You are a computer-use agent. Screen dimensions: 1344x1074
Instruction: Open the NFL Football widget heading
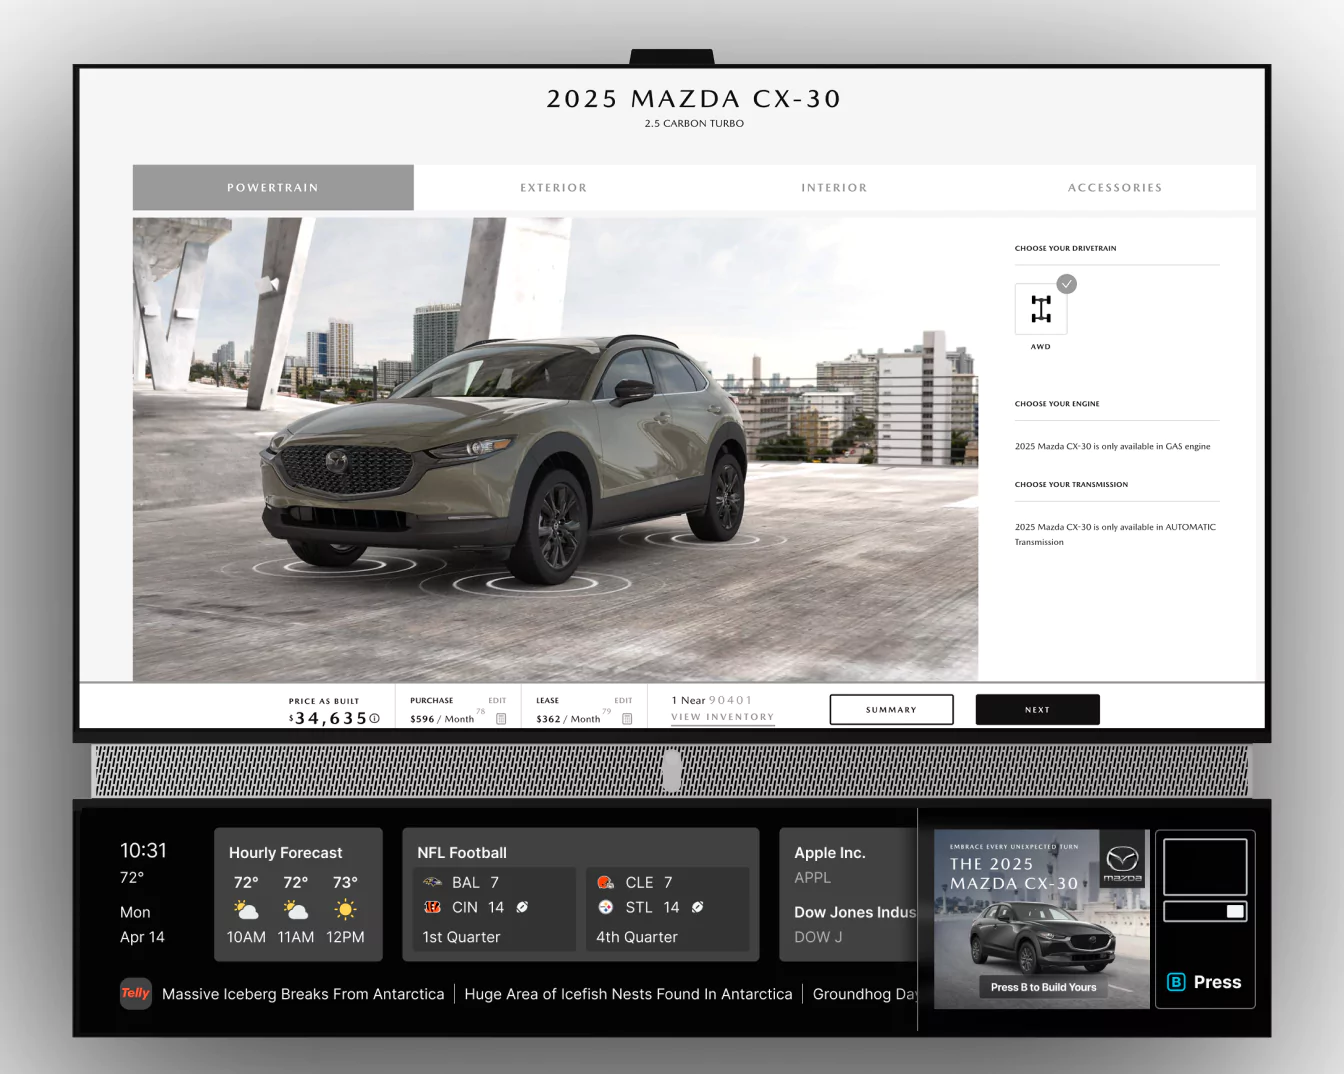tap(462, 852)
